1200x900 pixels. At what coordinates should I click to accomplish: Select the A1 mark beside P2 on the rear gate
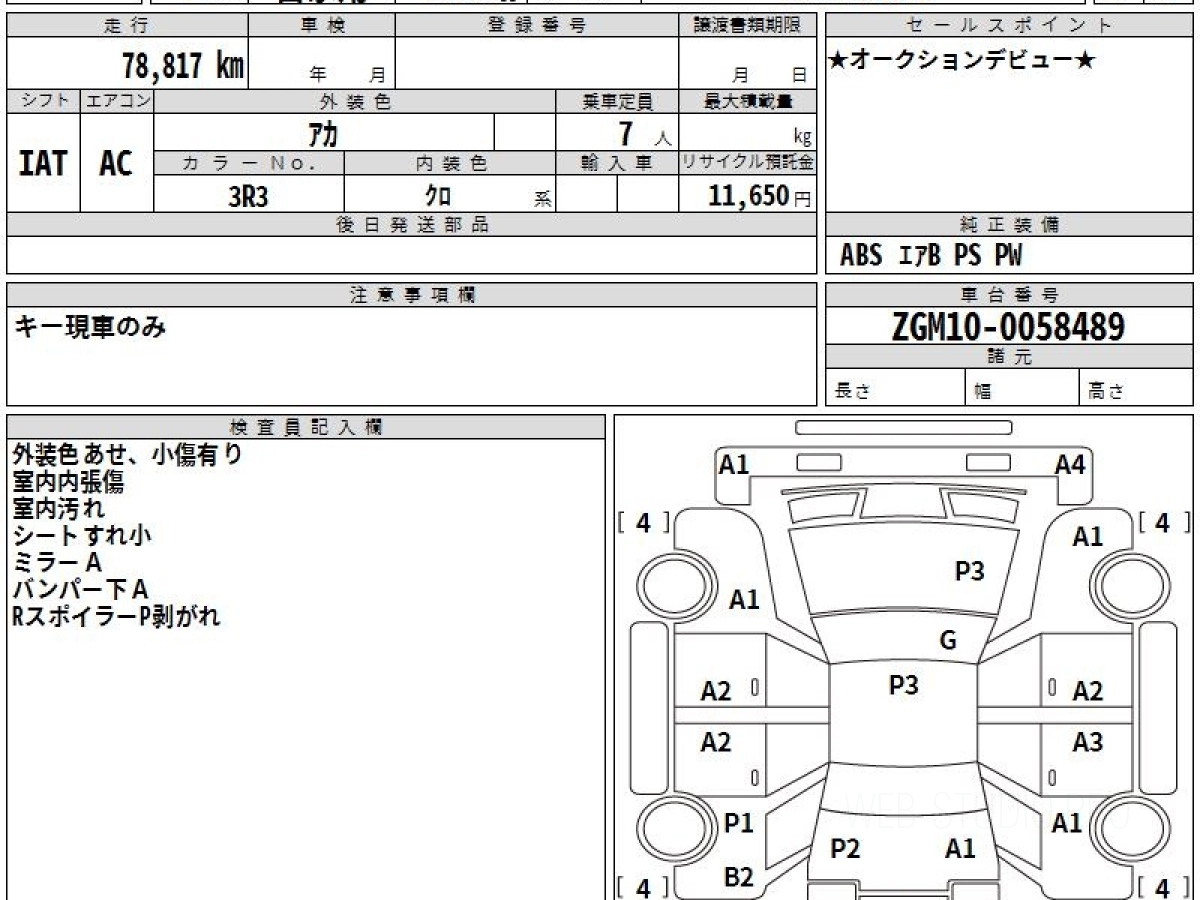pyautogui.click(x=961, y=849)
